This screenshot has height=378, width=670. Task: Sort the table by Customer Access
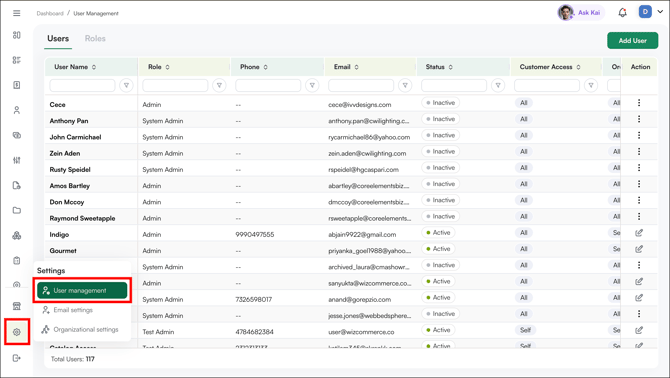tap(578, 67)
